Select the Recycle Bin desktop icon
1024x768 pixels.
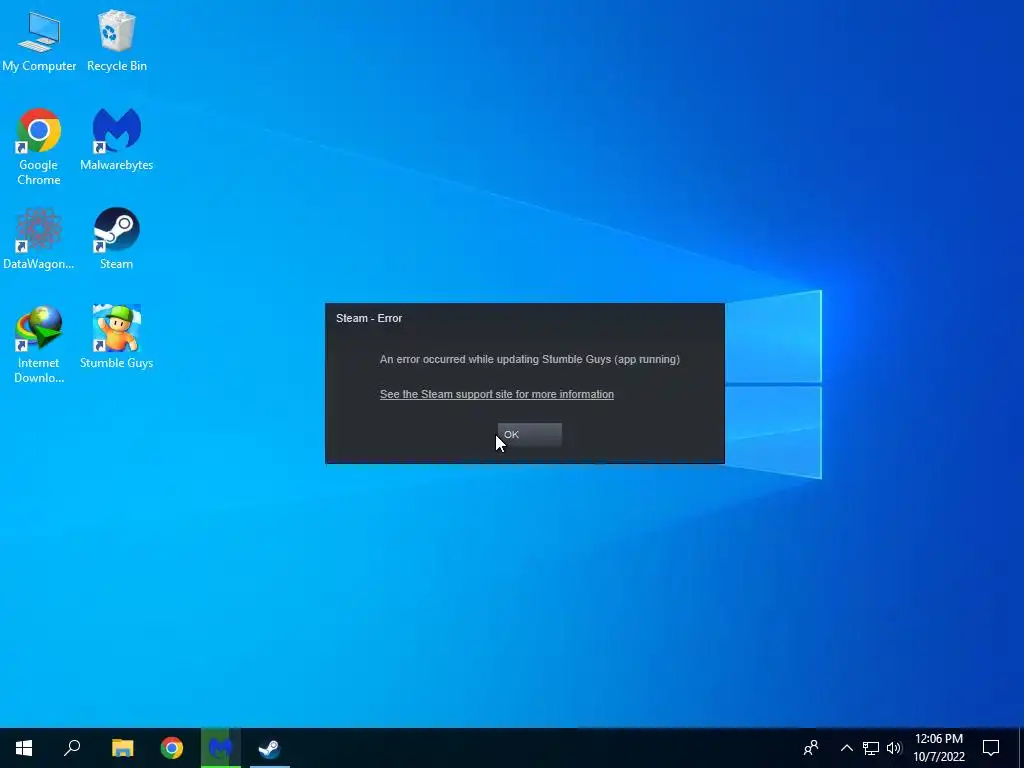[x=117, y=39]
